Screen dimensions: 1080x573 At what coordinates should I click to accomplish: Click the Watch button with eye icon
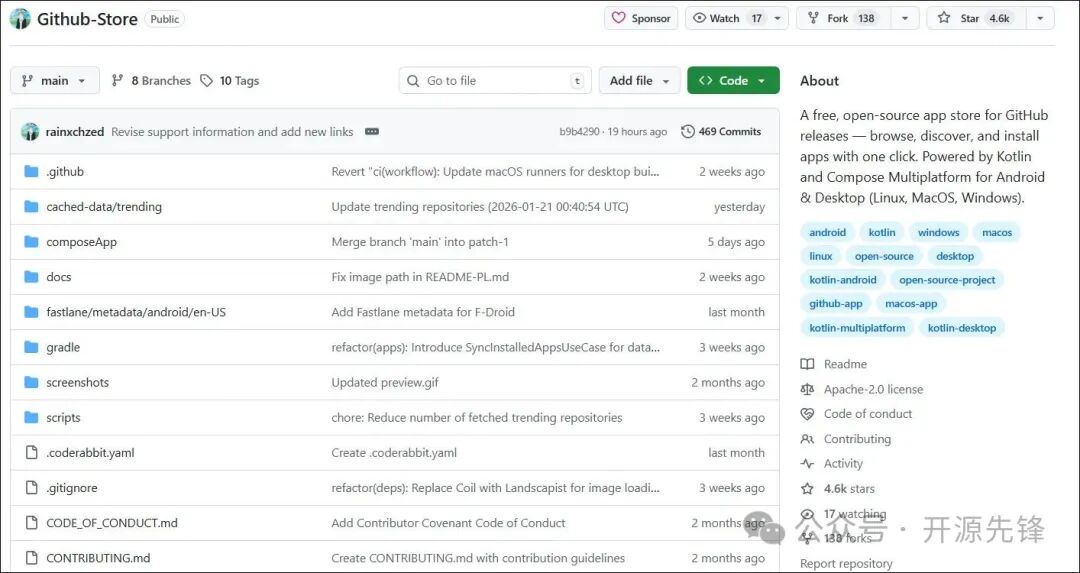coord(727,19)
